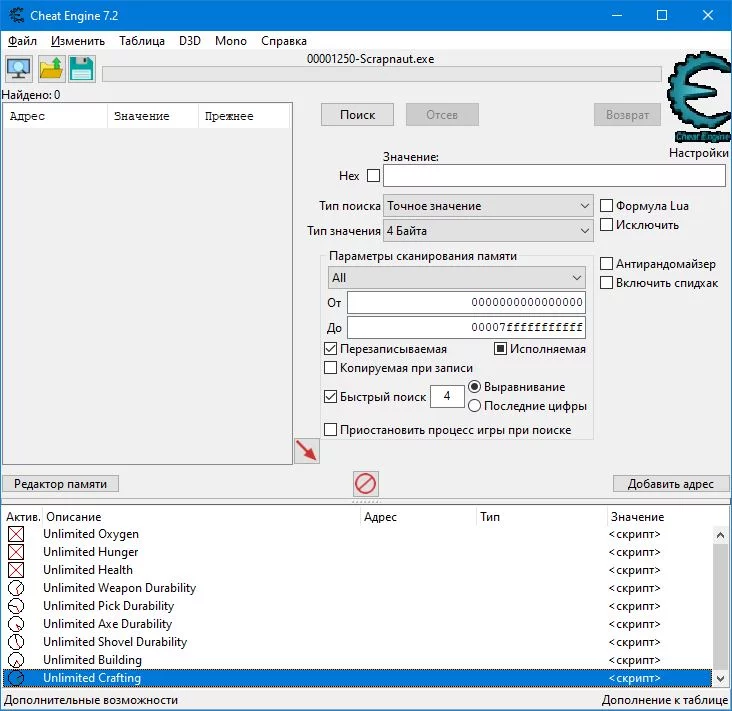Check Копируемая при записи
The width and height of the screenshot is (732, 711).
pyautogui.click(x=331, y=368)
